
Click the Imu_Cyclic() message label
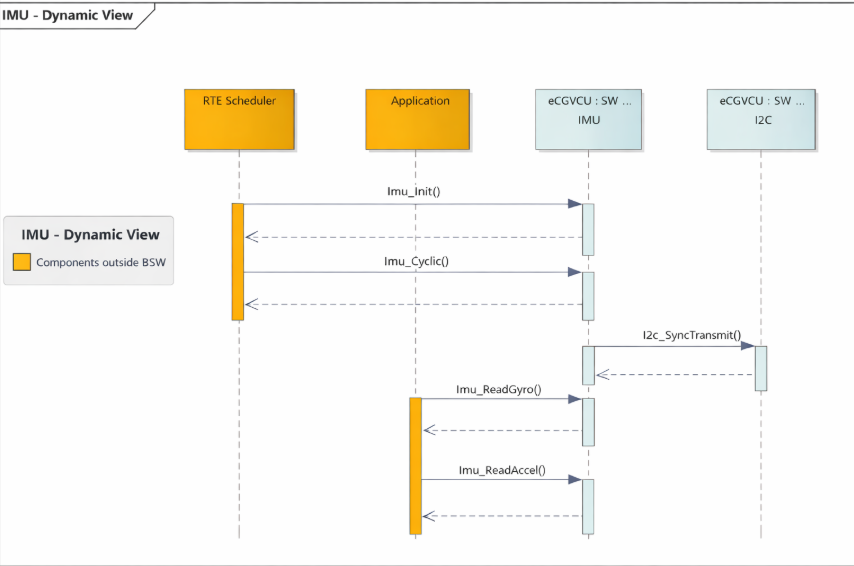coord(416,261)
